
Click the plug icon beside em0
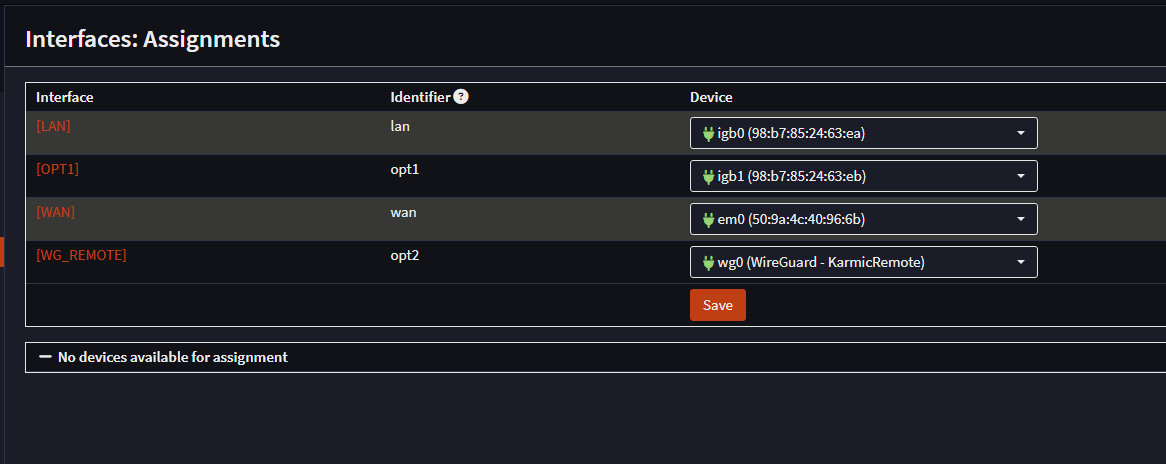(x=709, y=220)
